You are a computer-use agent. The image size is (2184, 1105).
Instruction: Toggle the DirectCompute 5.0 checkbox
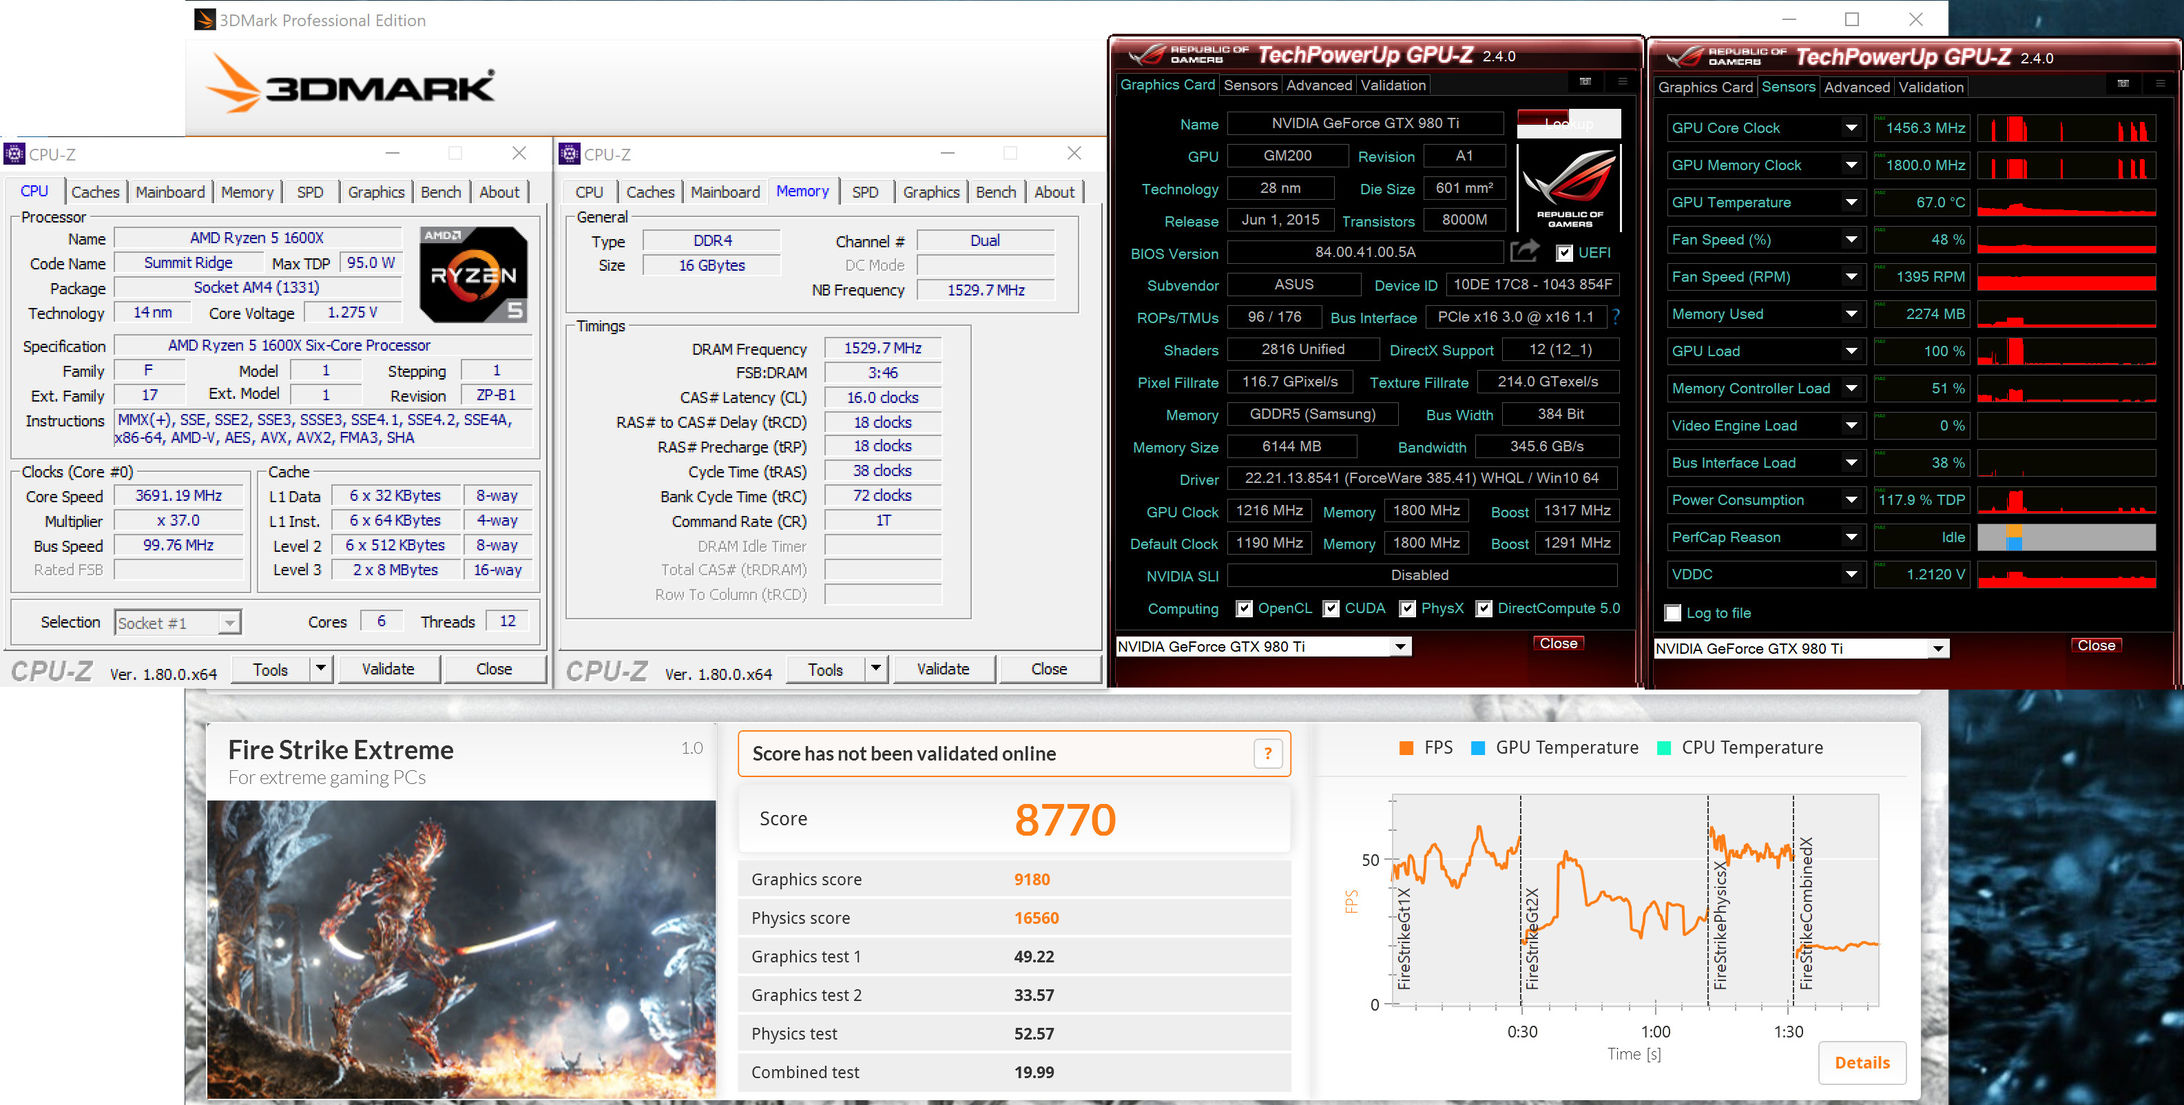pos(1484,608)
